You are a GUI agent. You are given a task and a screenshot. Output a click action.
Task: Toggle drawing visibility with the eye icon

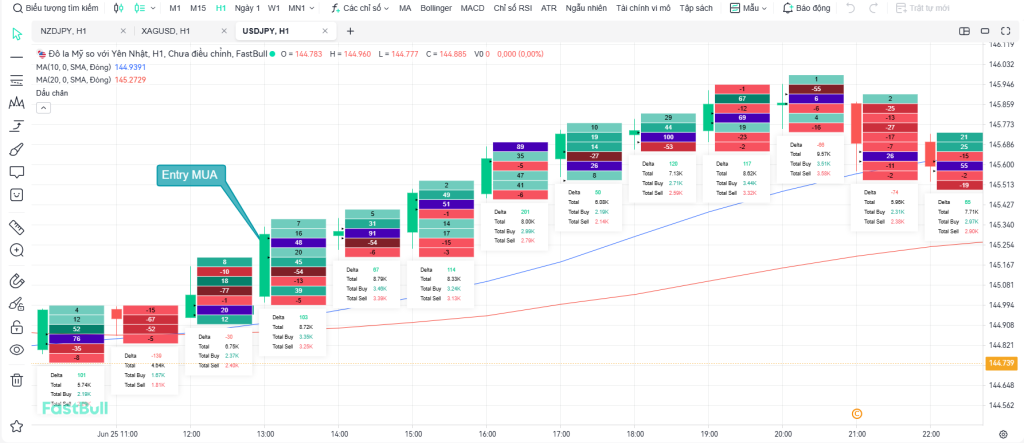(x=16, y=349)
